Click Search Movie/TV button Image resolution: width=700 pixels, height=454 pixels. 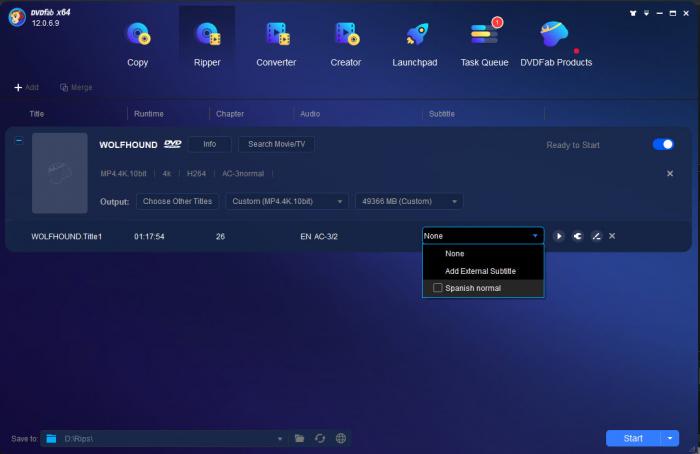coord(276,144)
